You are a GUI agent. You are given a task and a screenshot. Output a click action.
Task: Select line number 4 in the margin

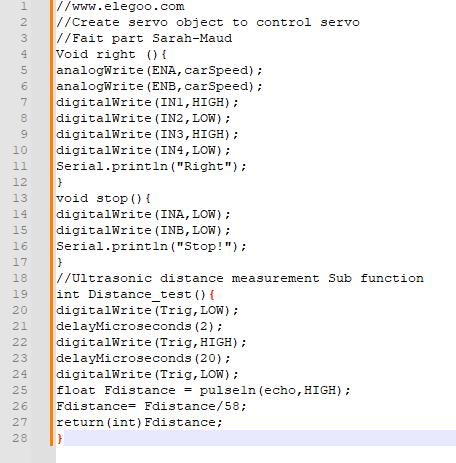(24, 54)
